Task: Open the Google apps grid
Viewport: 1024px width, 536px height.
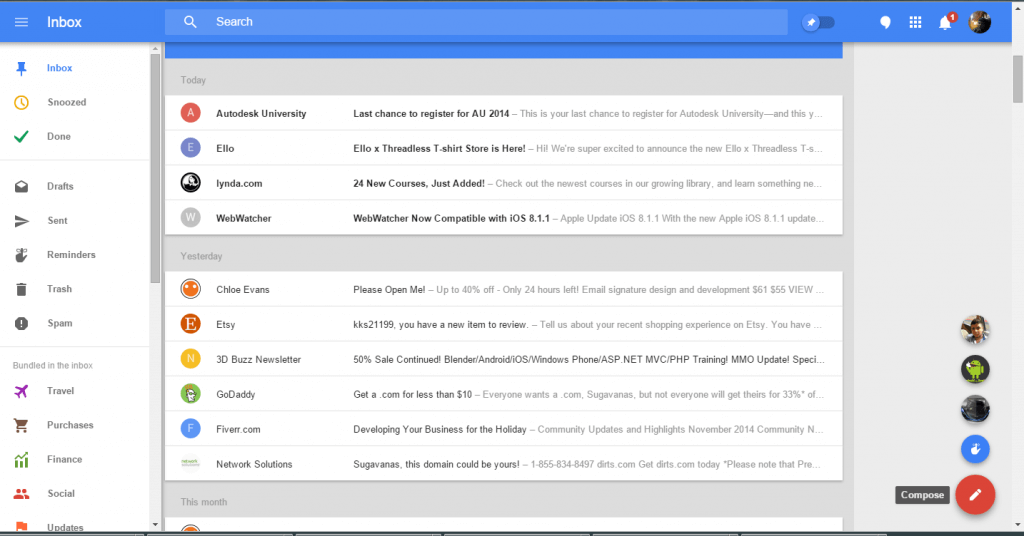Action: coord(916,22)
